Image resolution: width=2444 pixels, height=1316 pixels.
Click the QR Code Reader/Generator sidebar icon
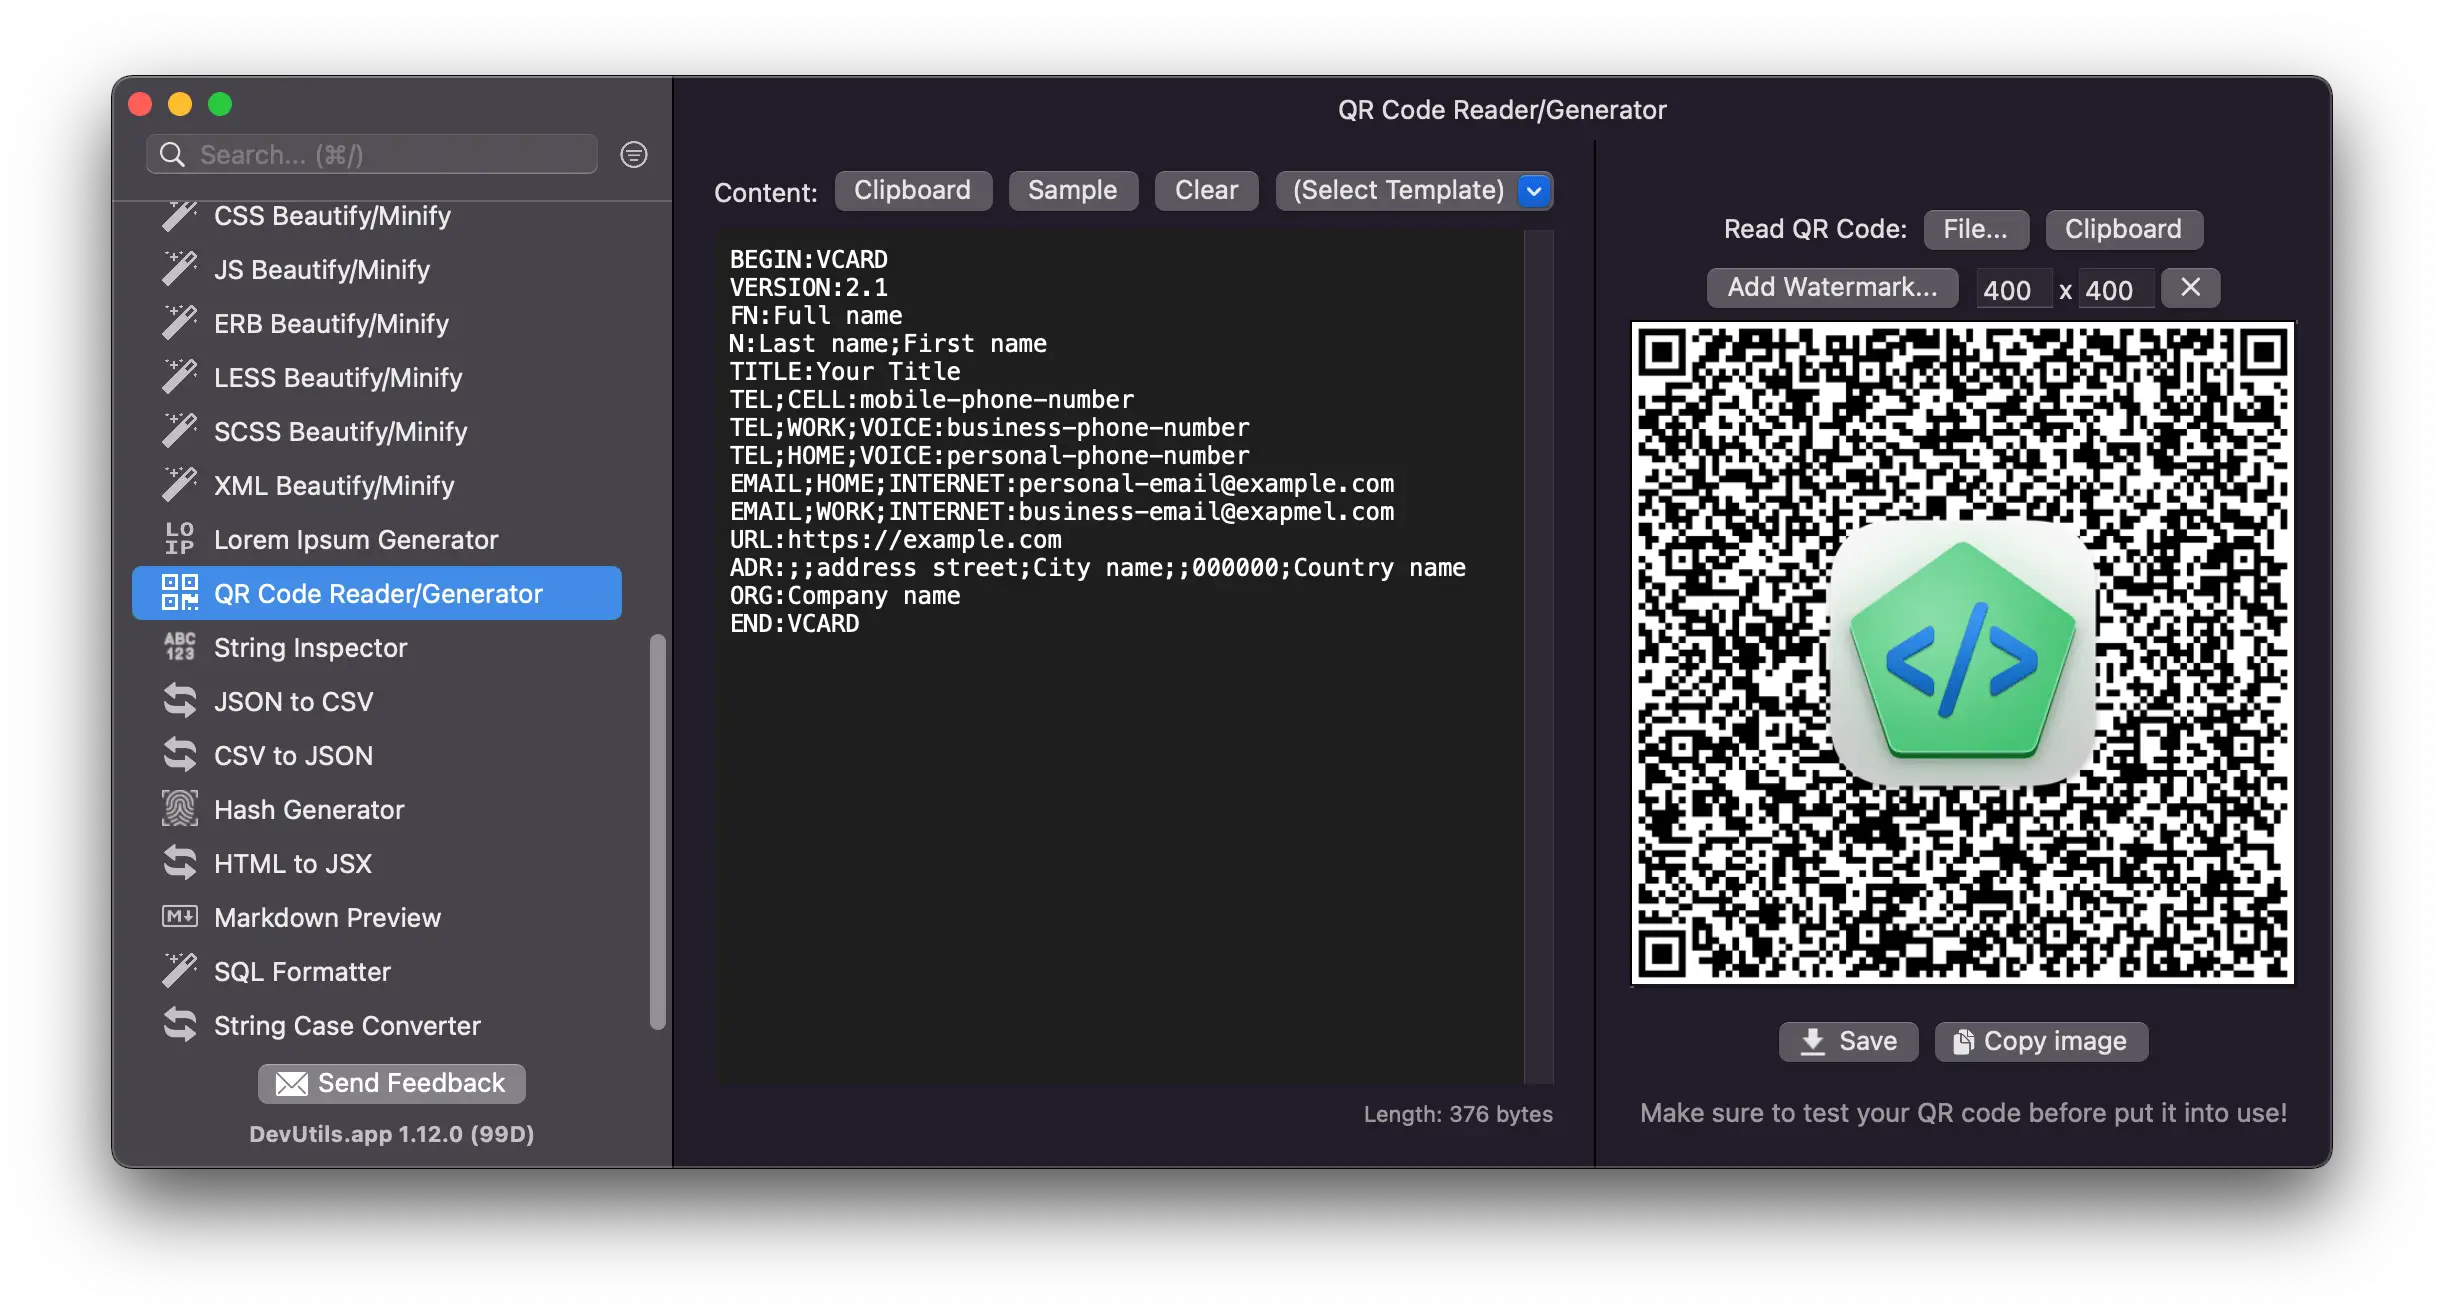tap(180, 593)
